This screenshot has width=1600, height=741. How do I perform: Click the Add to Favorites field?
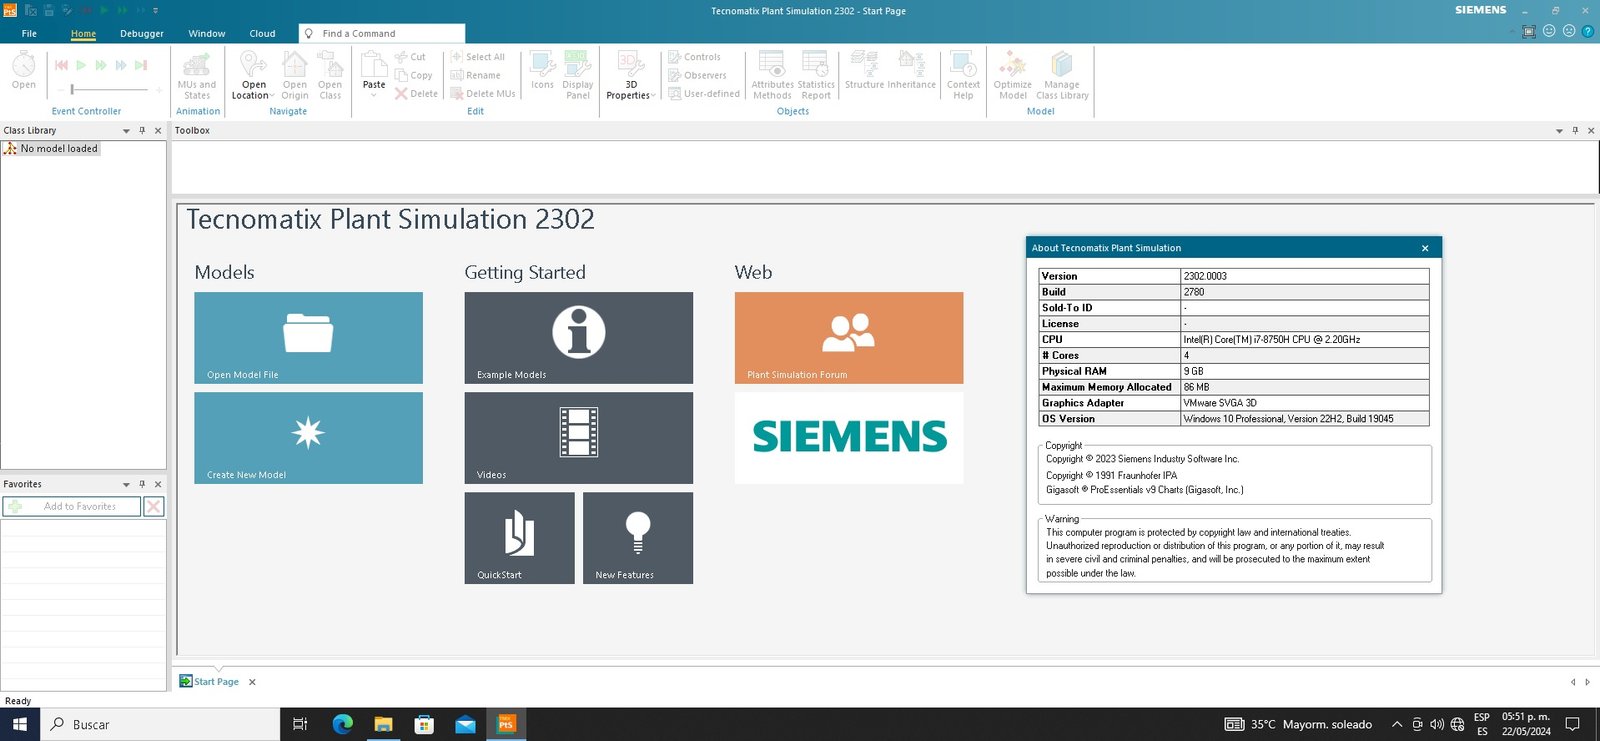(x=72, y=506)
